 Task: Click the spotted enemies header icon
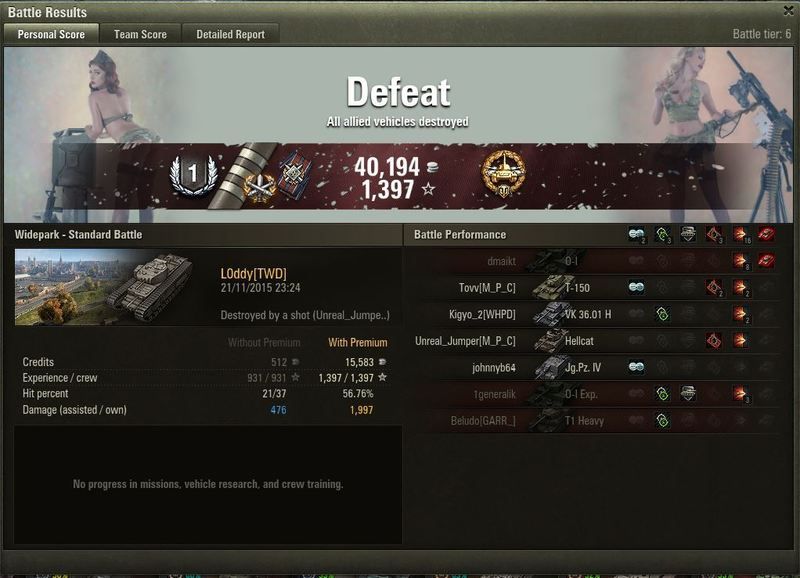(636, 234)
